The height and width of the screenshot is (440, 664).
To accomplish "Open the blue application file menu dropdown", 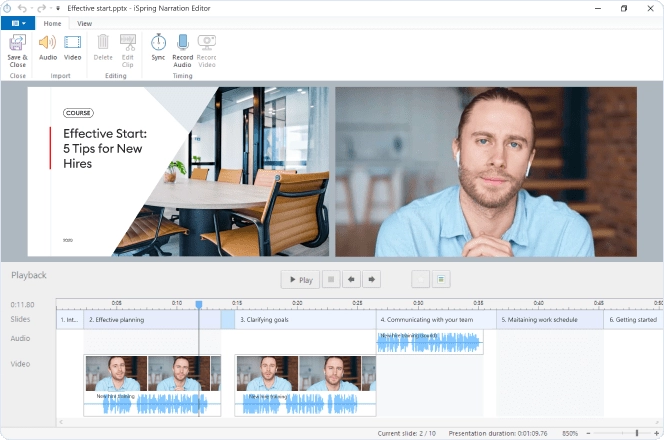I will 19,23.
